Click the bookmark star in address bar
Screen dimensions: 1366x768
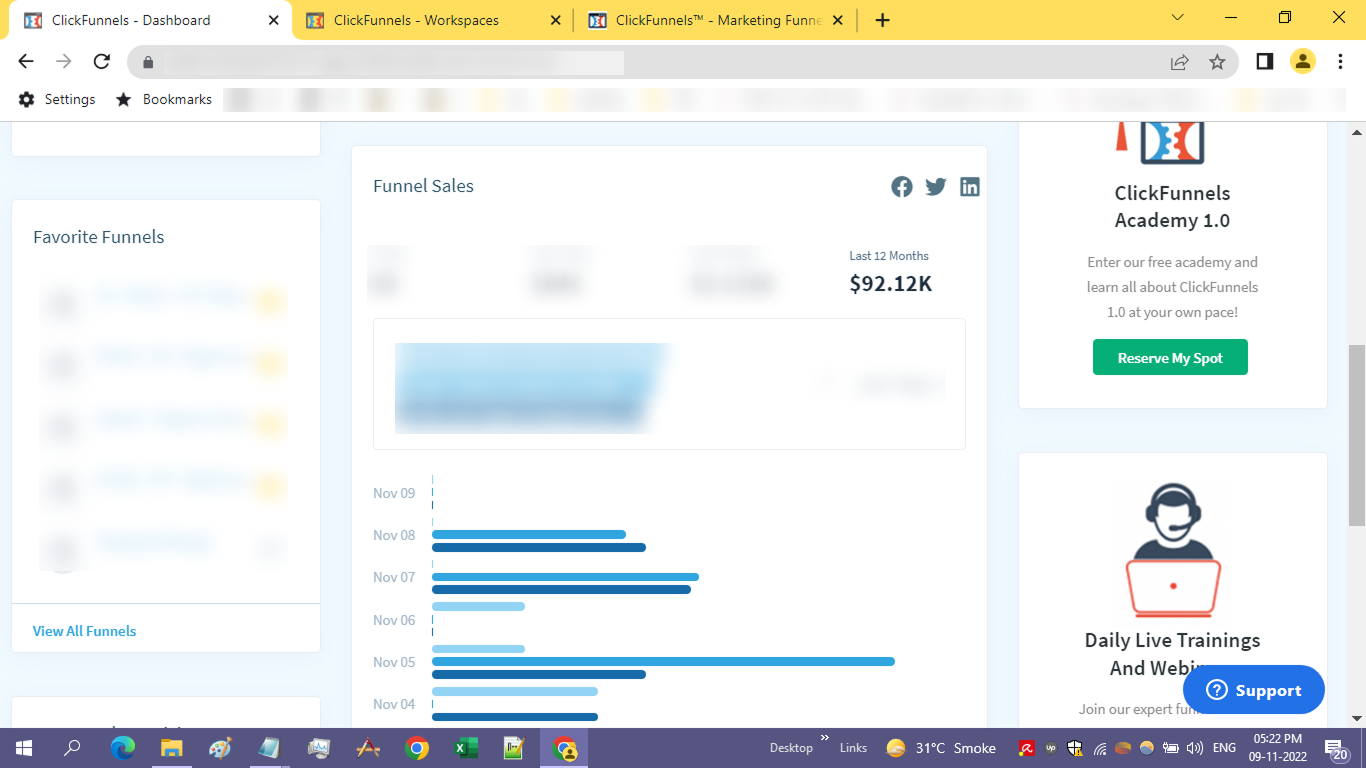(x=1217, y=62)
